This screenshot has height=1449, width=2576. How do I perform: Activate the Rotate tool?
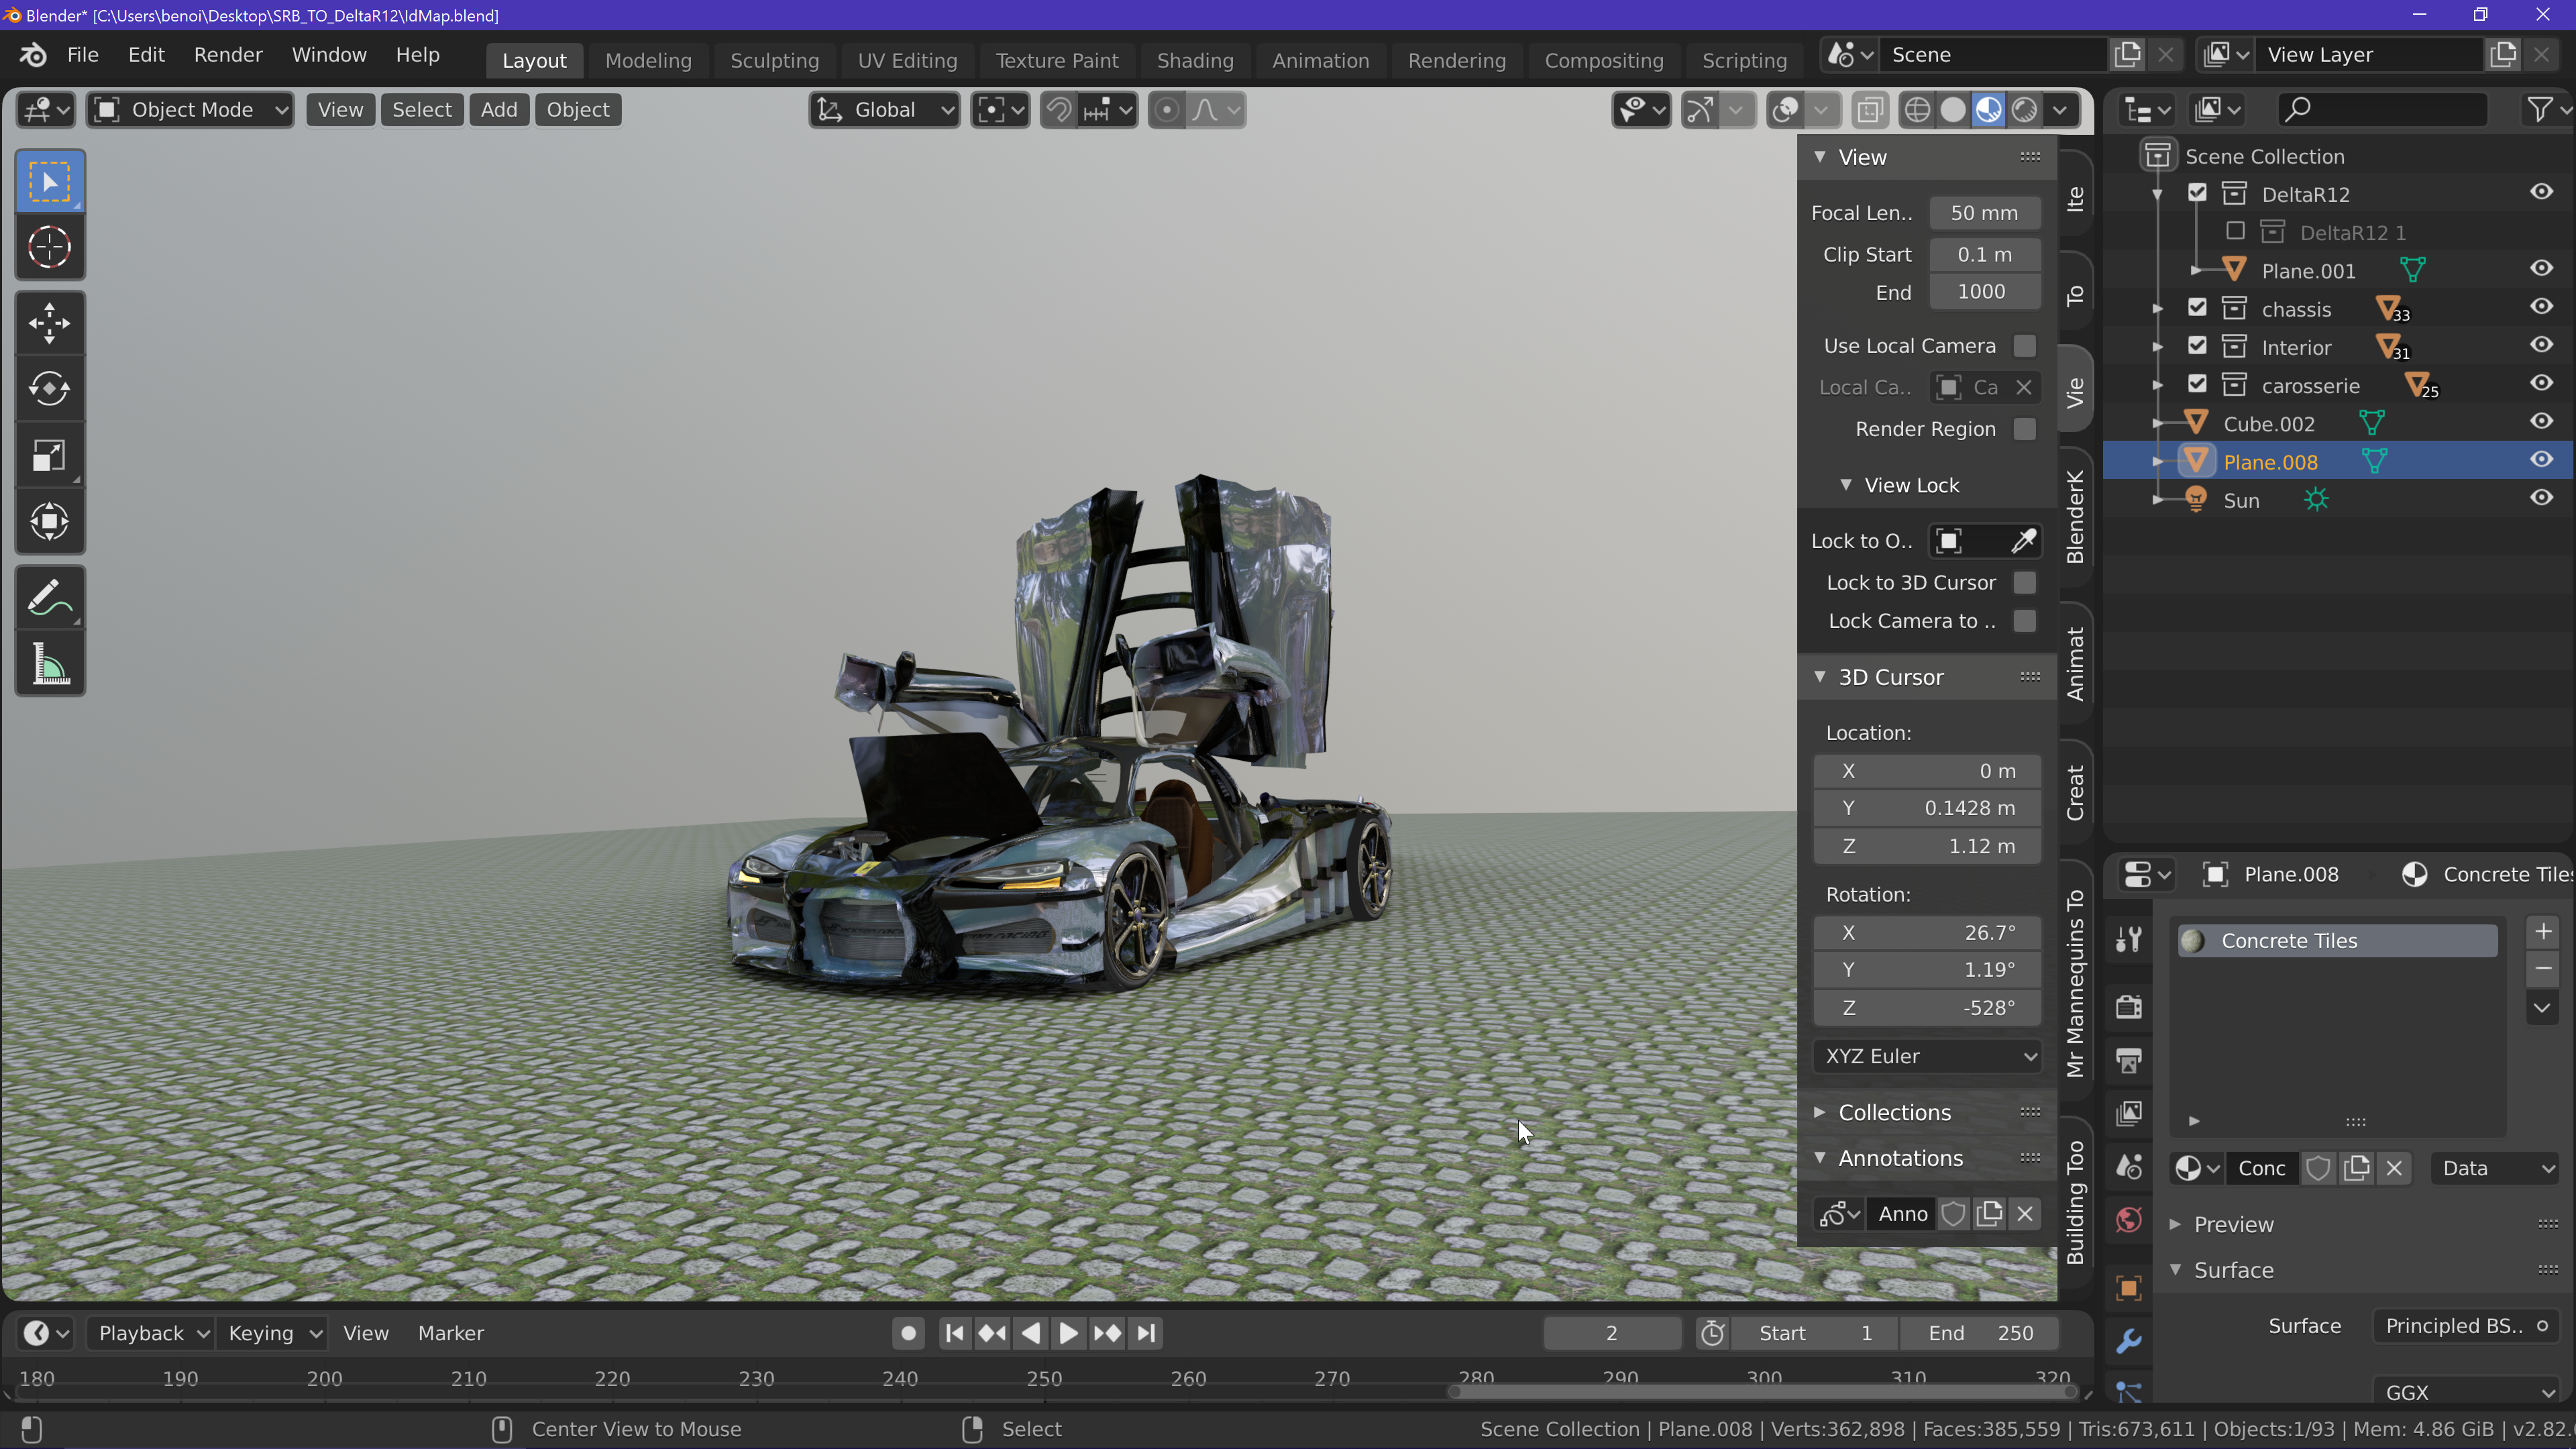[49, 389]
